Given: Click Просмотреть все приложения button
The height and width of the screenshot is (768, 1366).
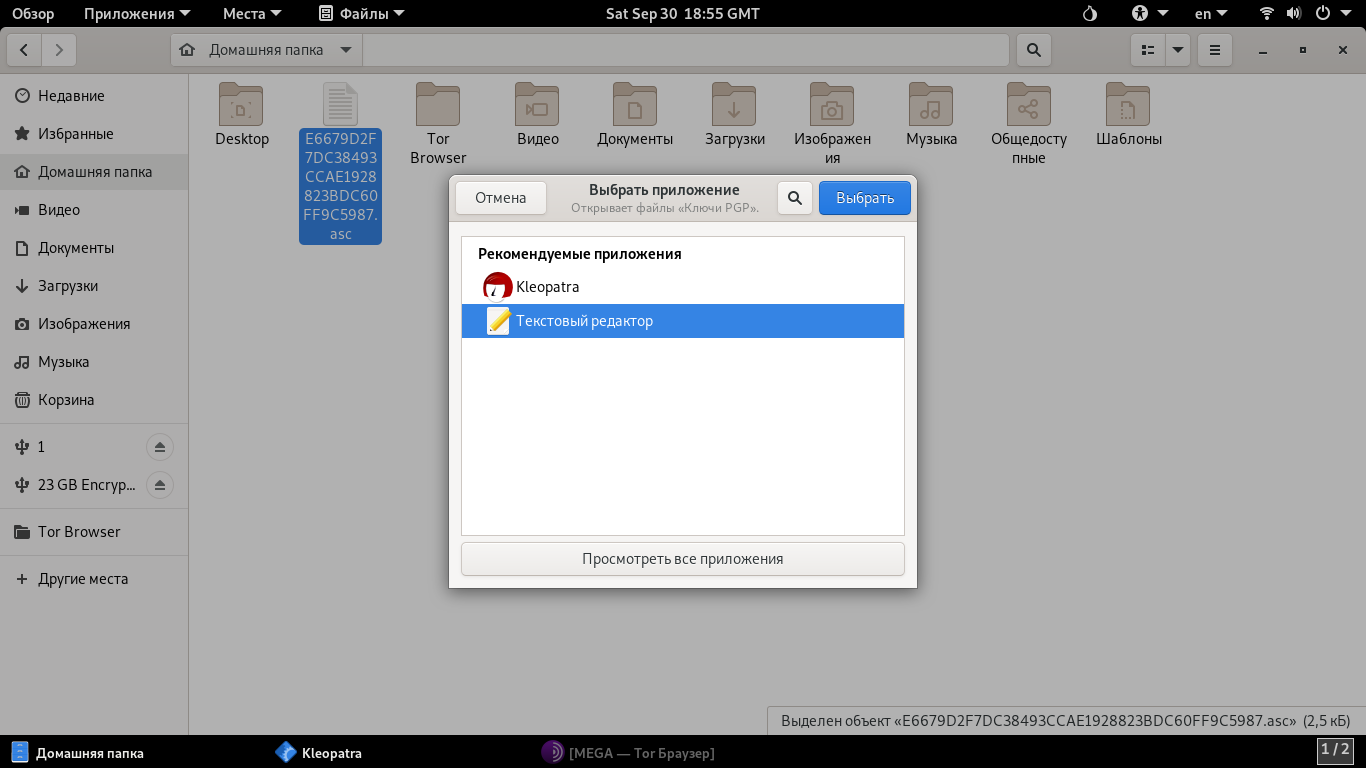Looking at the screenshot, I should point(682,559).
